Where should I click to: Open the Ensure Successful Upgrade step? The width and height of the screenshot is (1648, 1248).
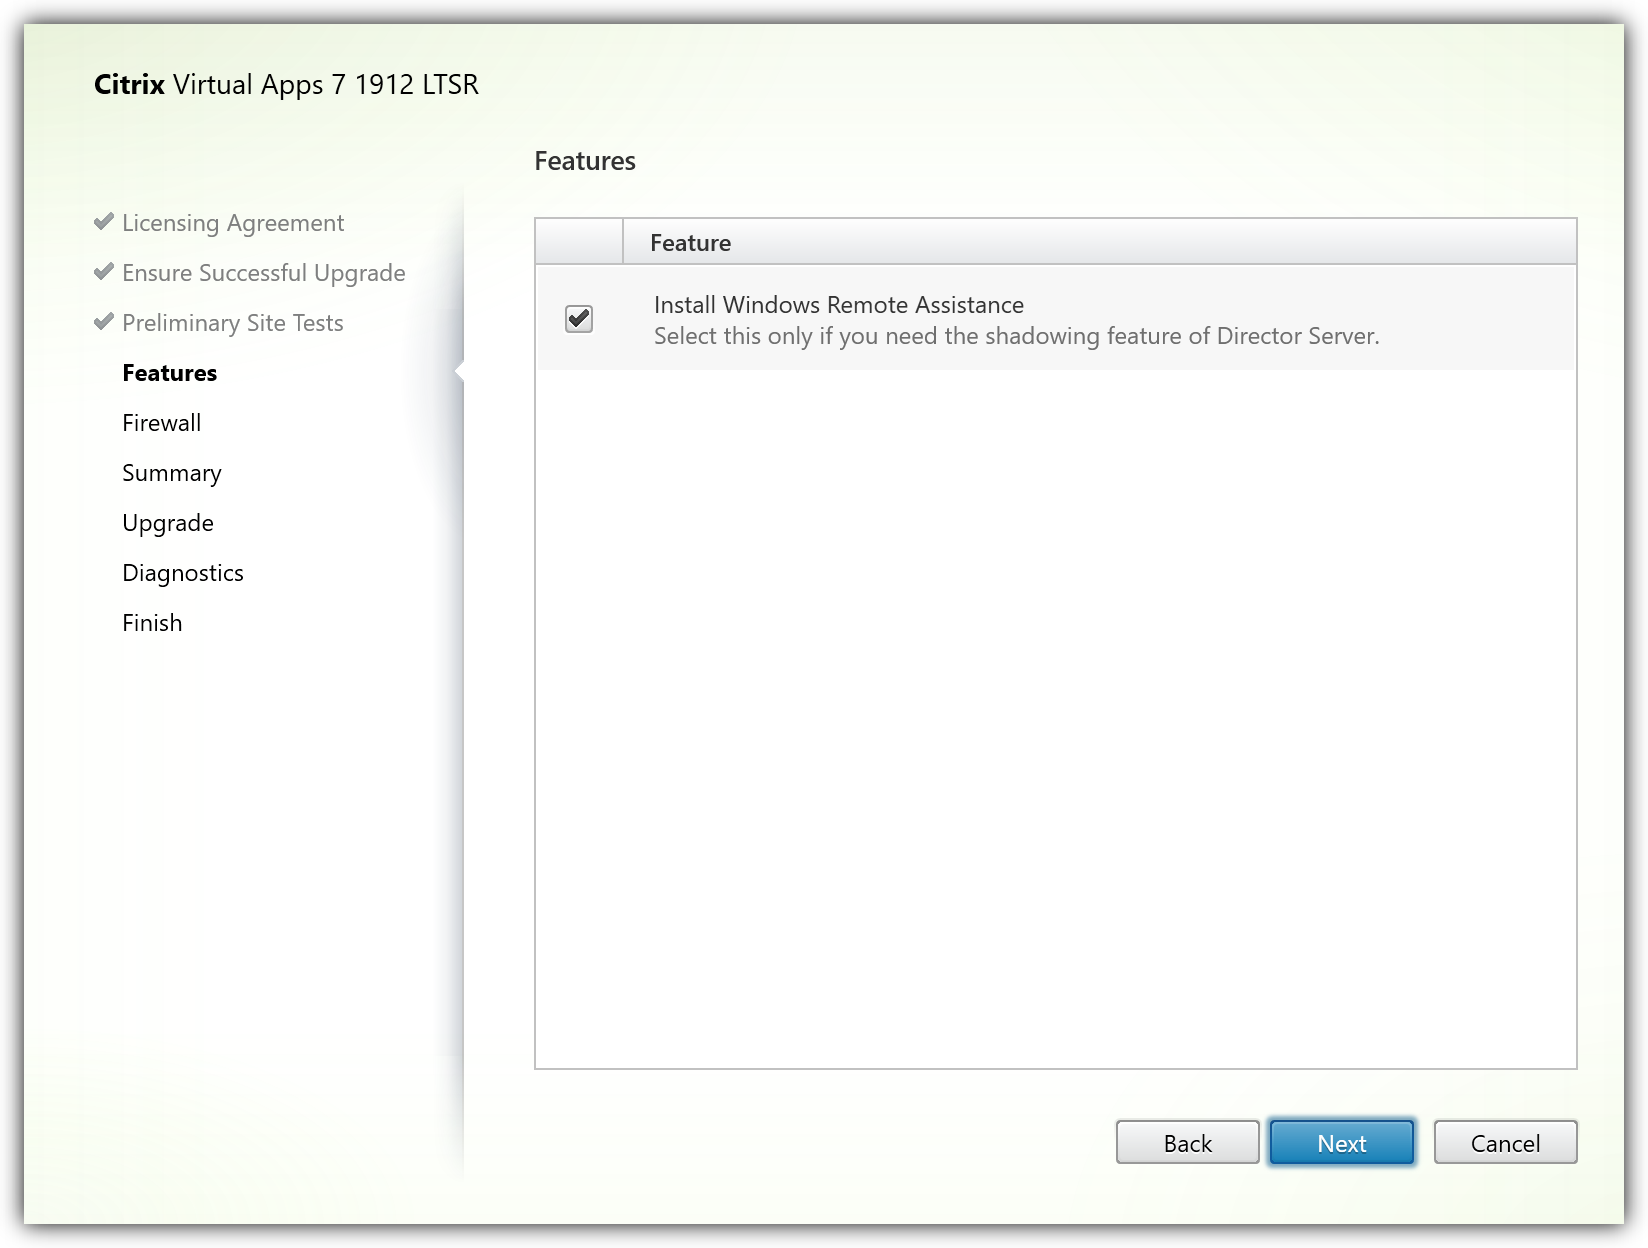[x=263, y=273]
